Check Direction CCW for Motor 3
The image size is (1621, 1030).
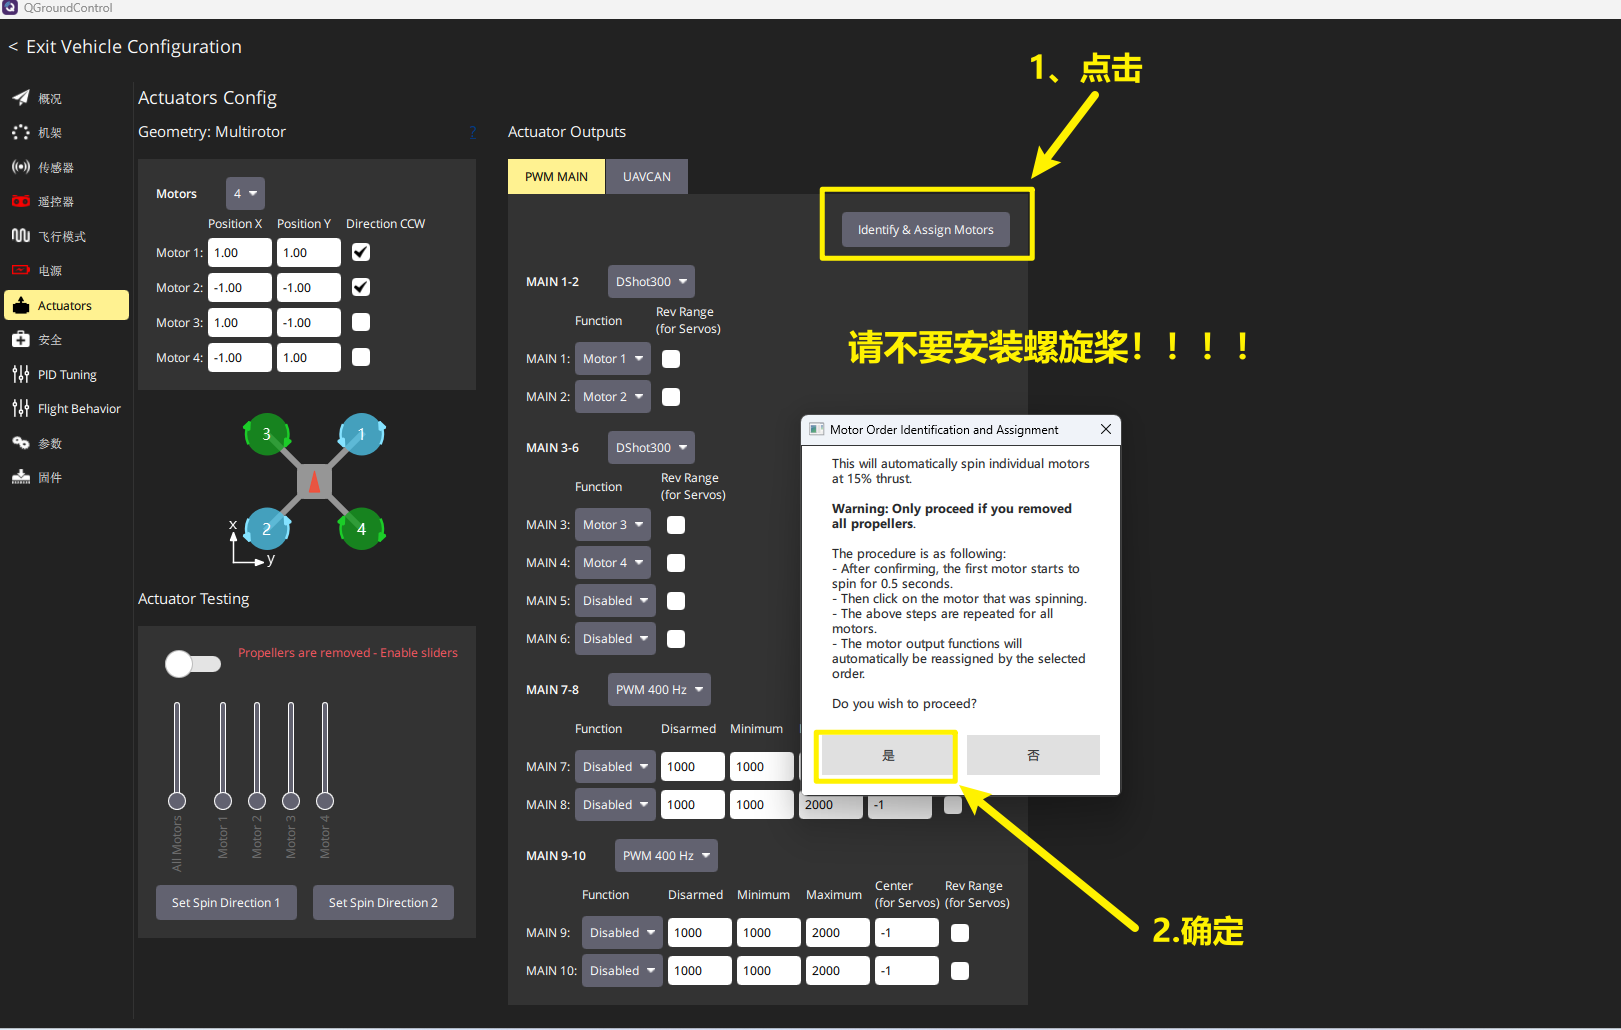point(361,322)
